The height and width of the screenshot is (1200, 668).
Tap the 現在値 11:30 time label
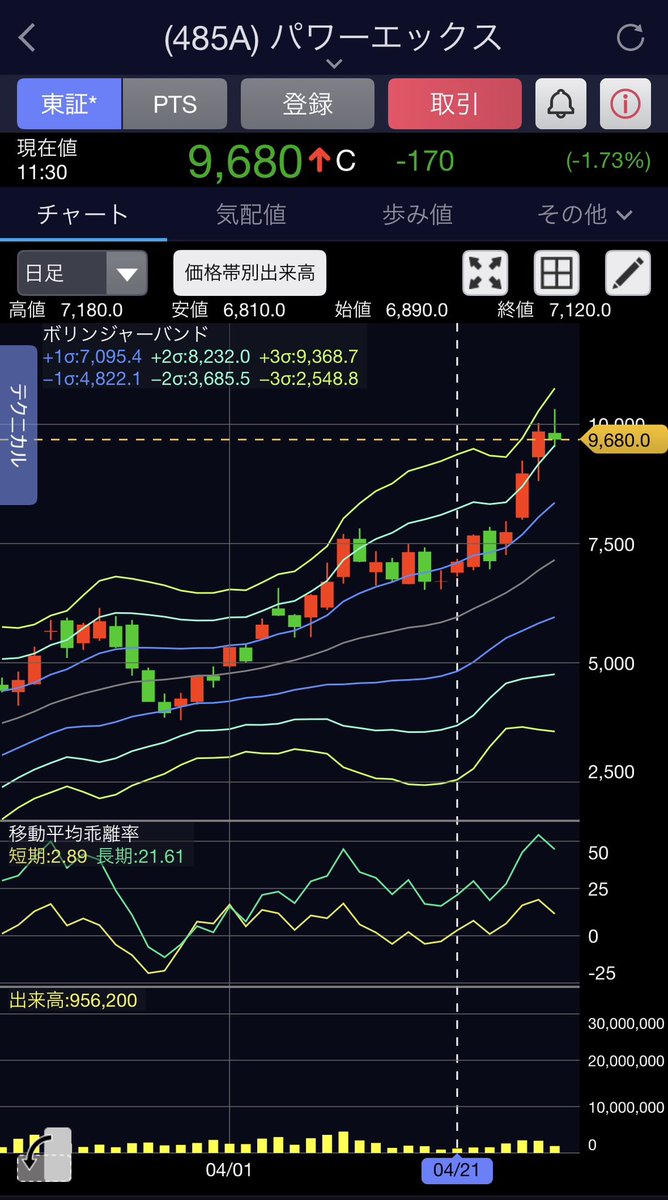tap(47, 160)
